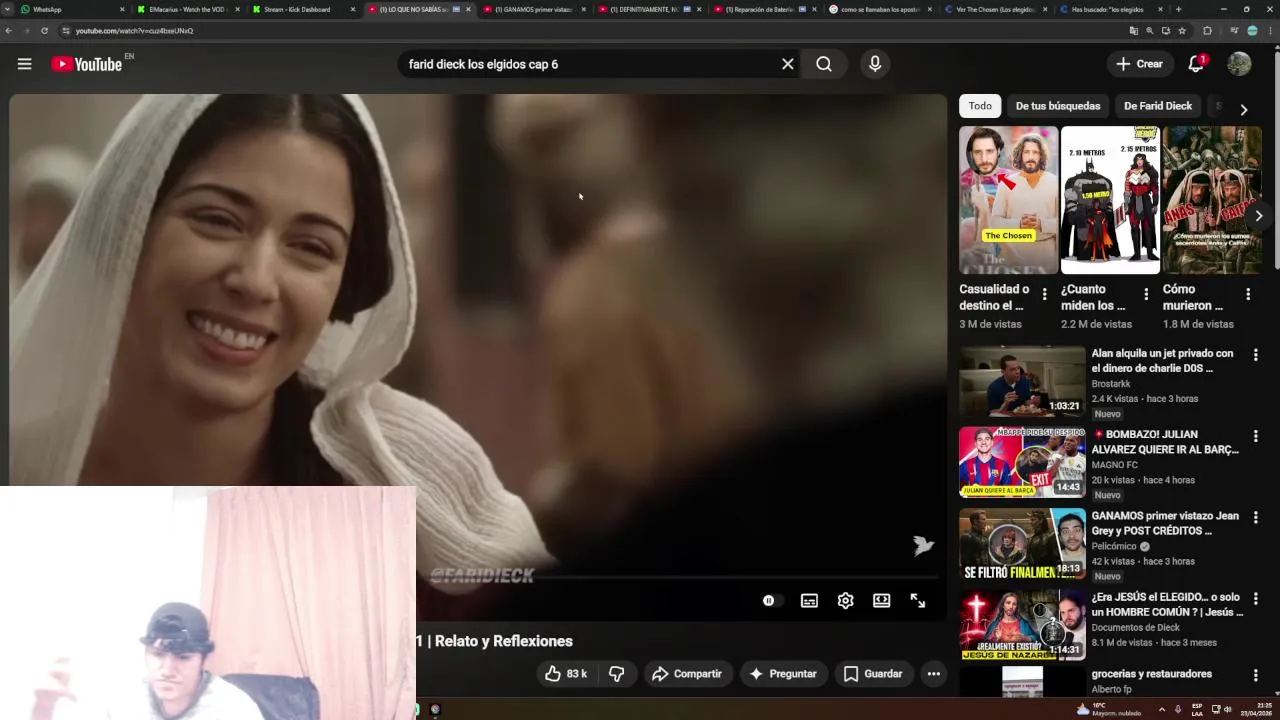Open options for Casualidad o destino short
Viewport: 1280px width, 720px height.
tap(1044, 294)
